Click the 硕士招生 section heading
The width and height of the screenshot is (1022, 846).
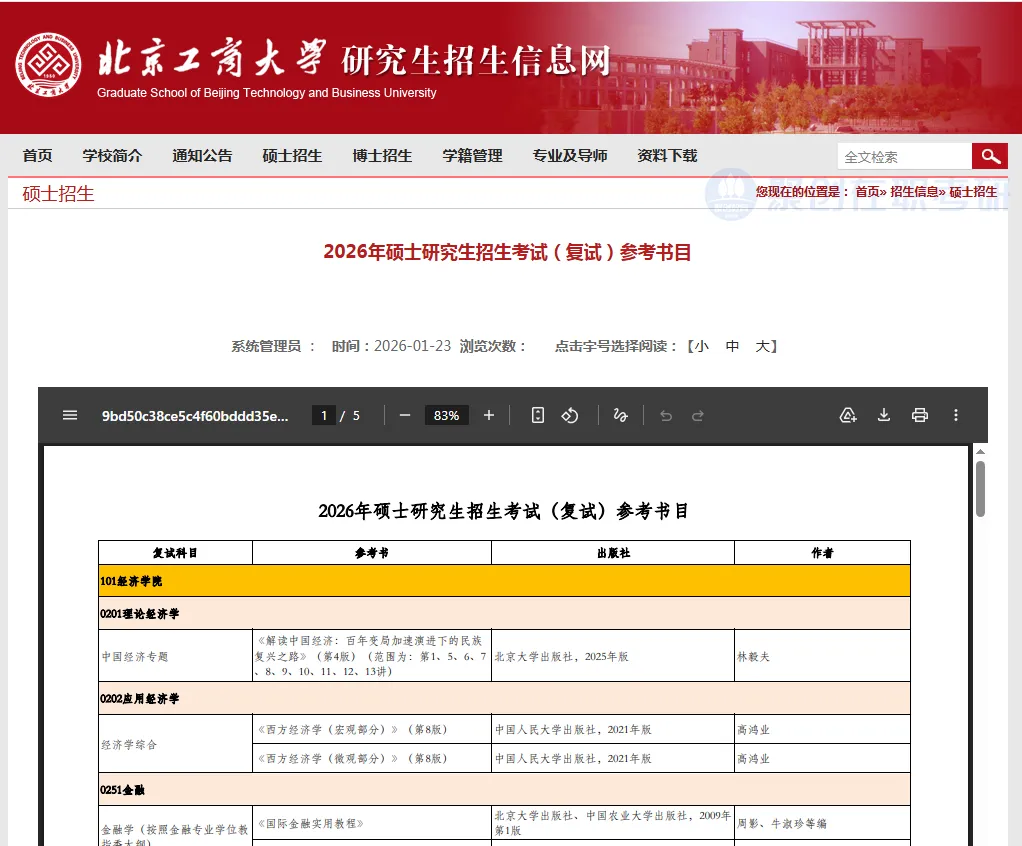tap(59, 194)
